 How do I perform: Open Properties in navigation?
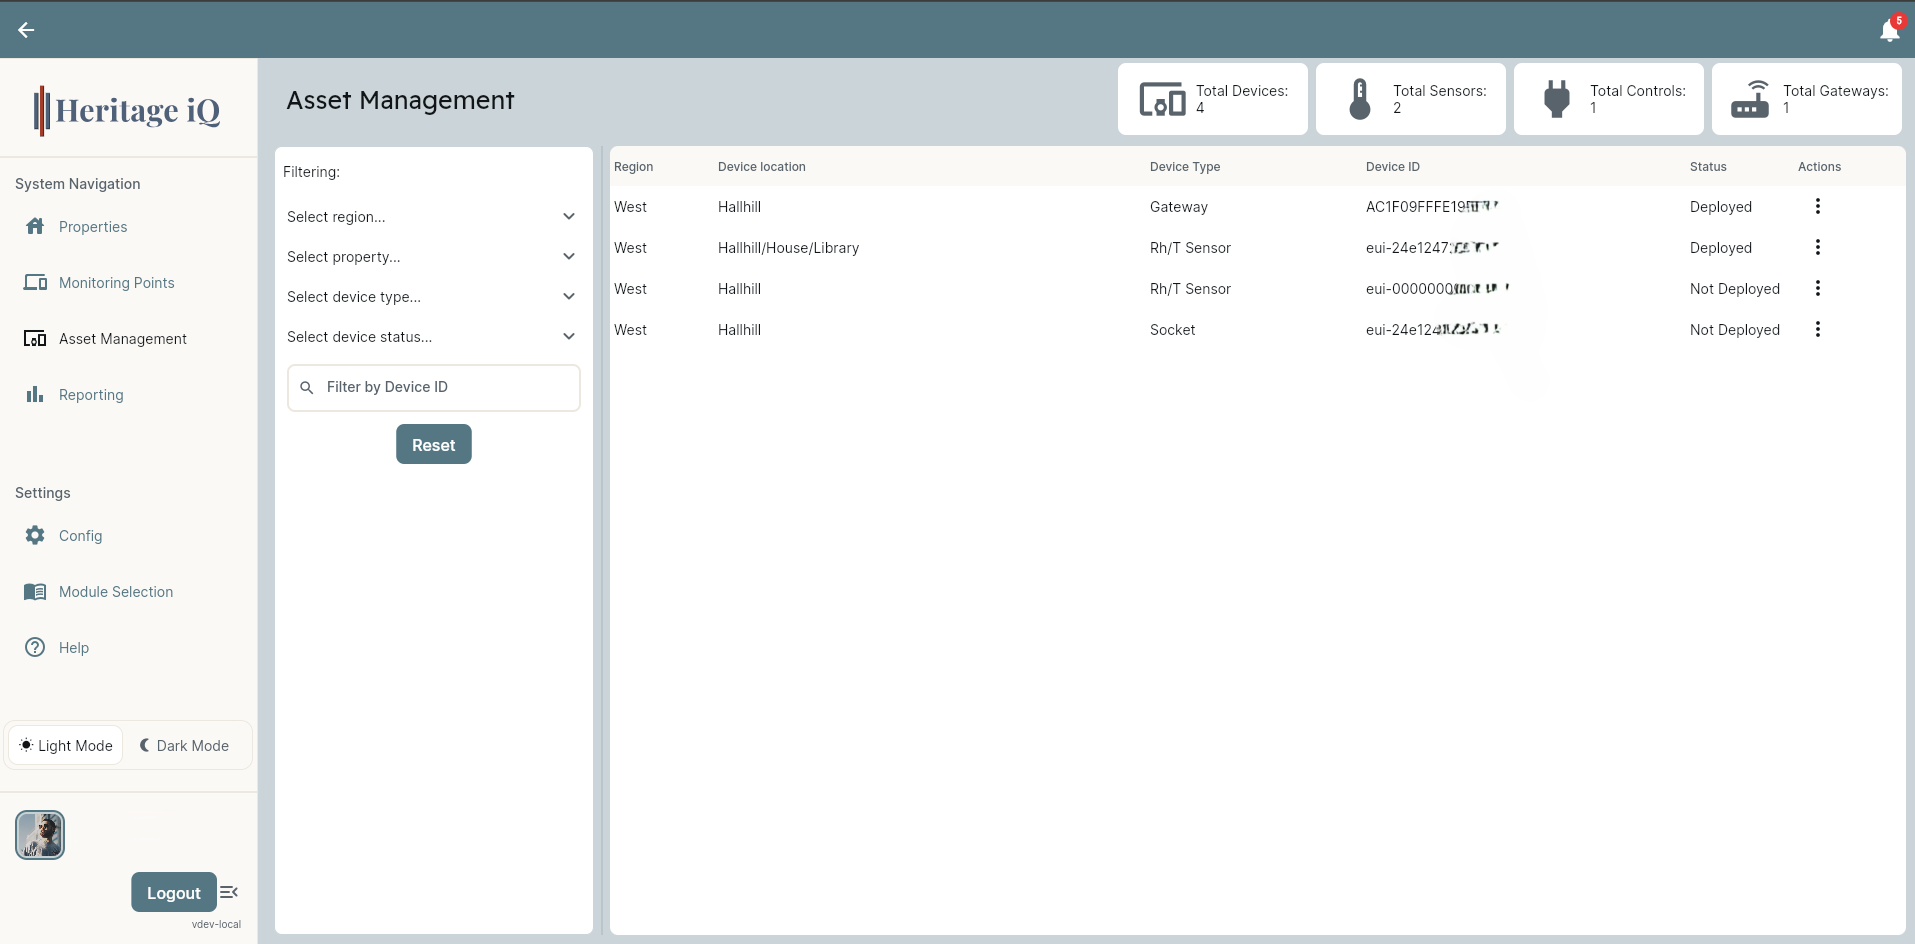pyautogui.click(x=93, y=227)
